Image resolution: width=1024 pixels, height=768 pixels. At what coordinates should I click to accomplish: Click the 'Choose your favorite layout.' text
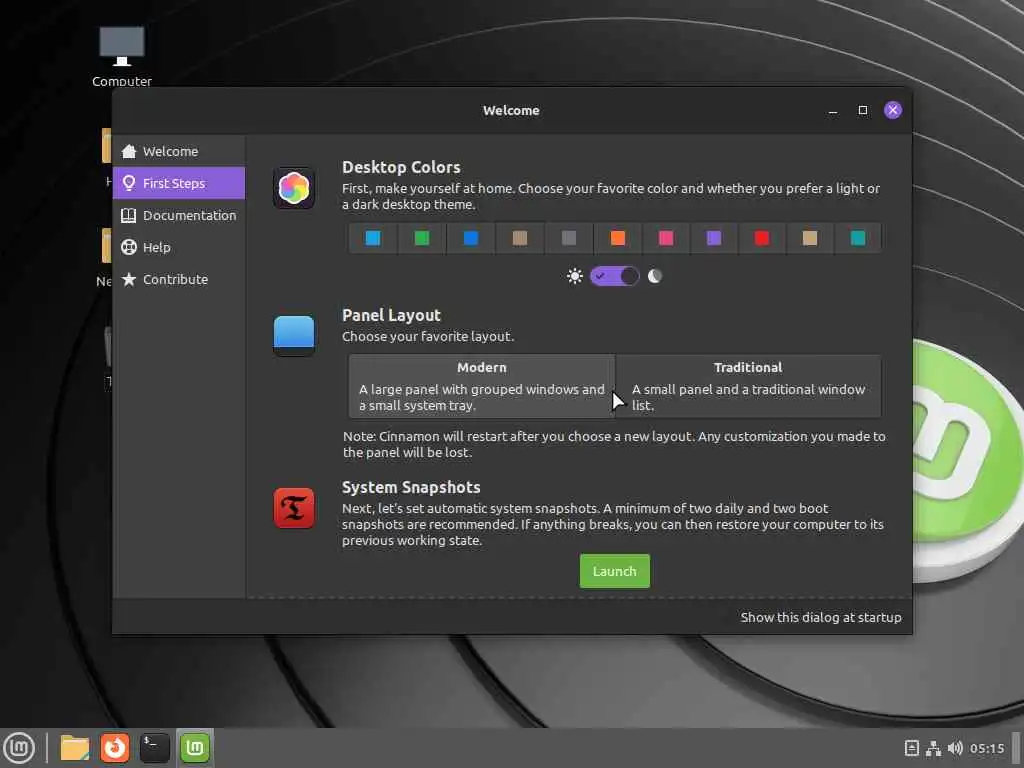[428, 336]
